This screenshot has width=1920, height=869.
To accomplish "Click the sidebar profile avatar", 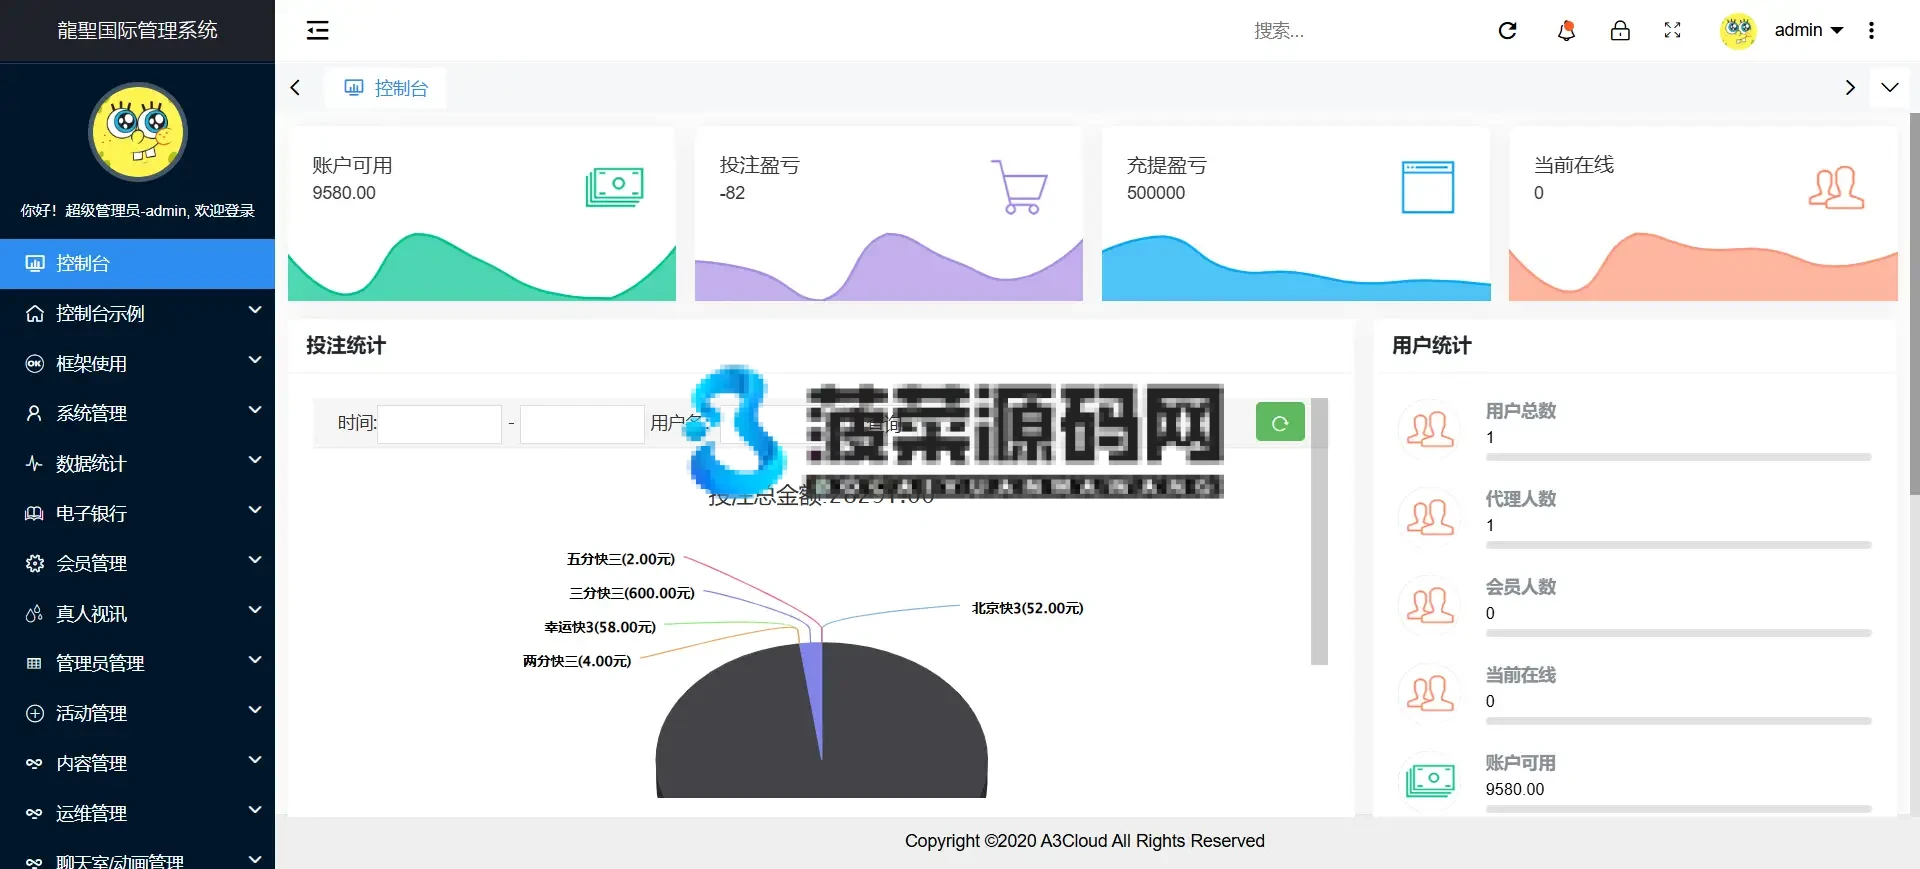I will [x=138, y=132].
